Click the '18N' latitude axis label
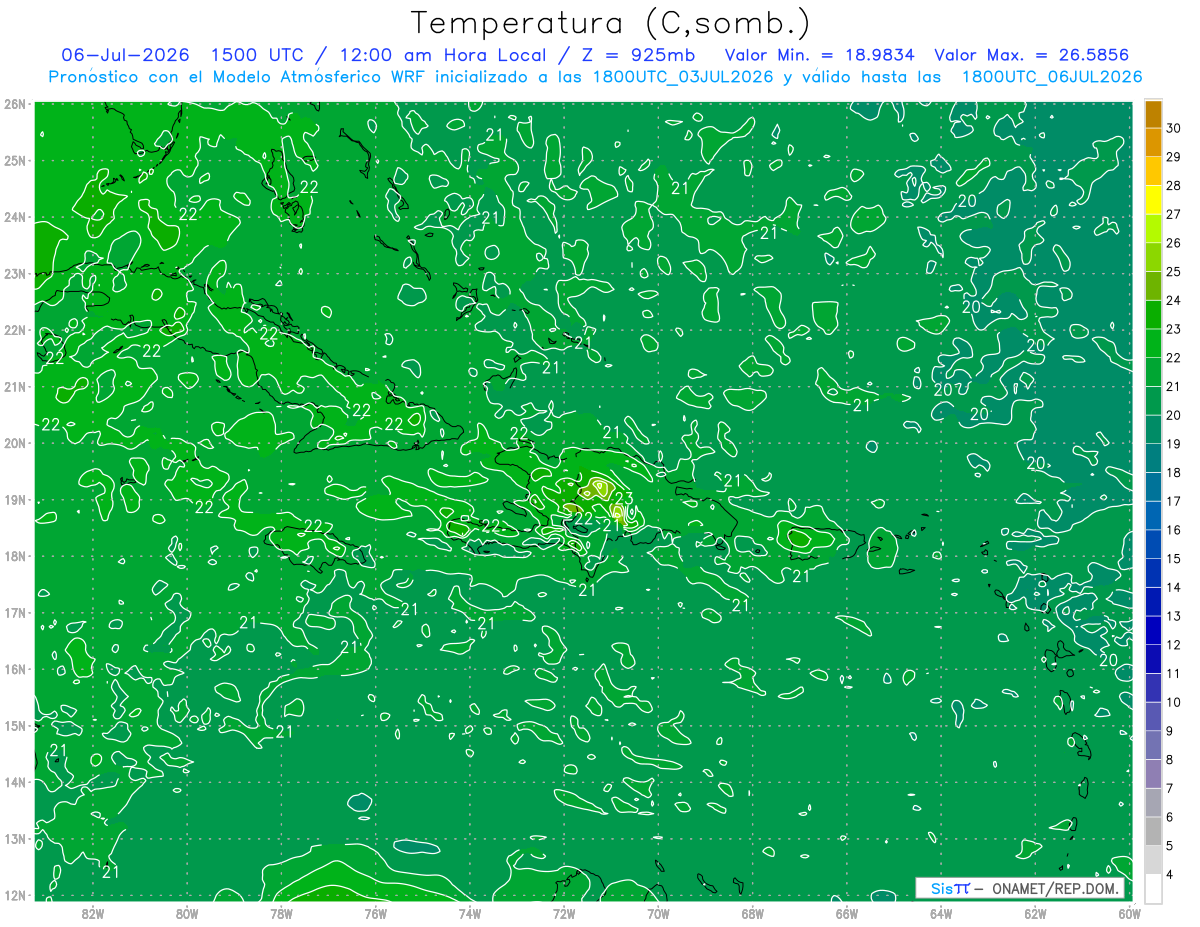1200x927 pixels. coord(15,556)
